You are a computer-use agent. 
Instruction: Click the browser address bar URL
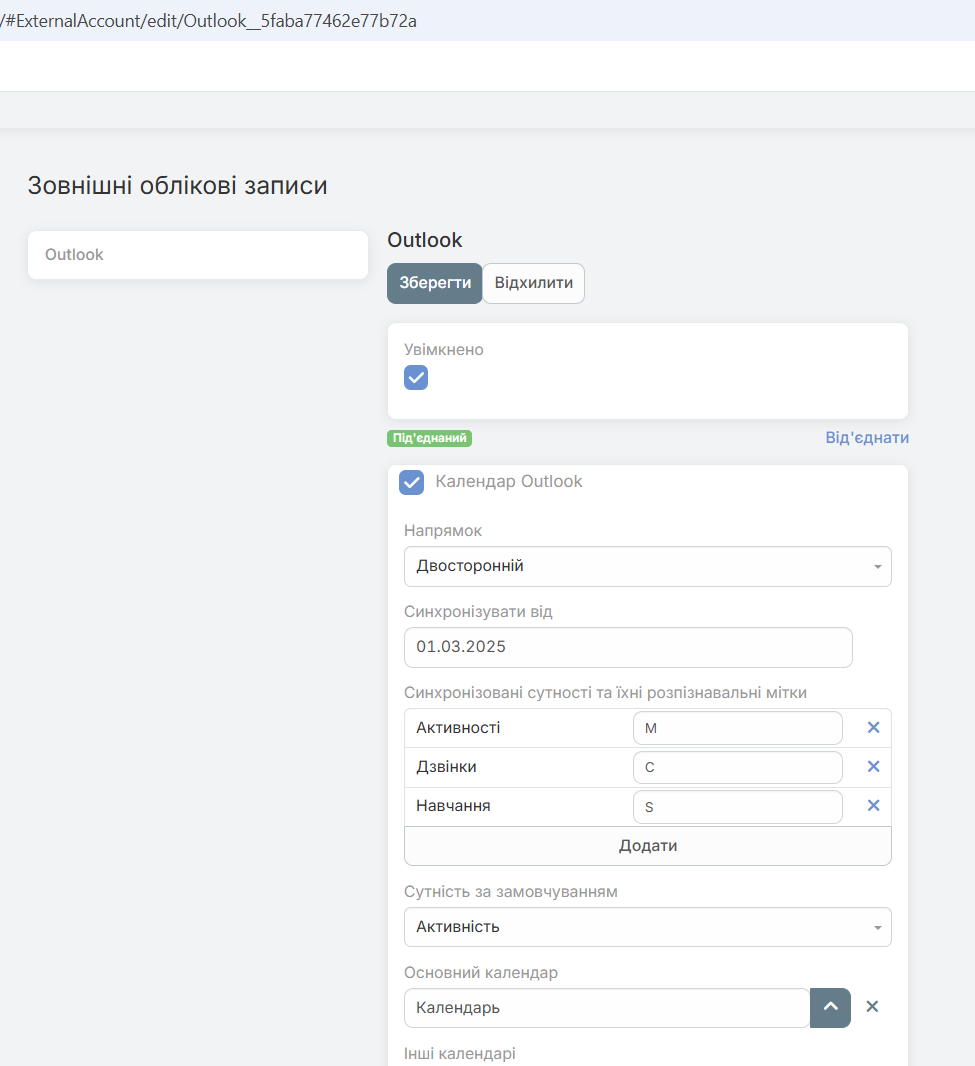pyautogui.click(x=208, y=21)
